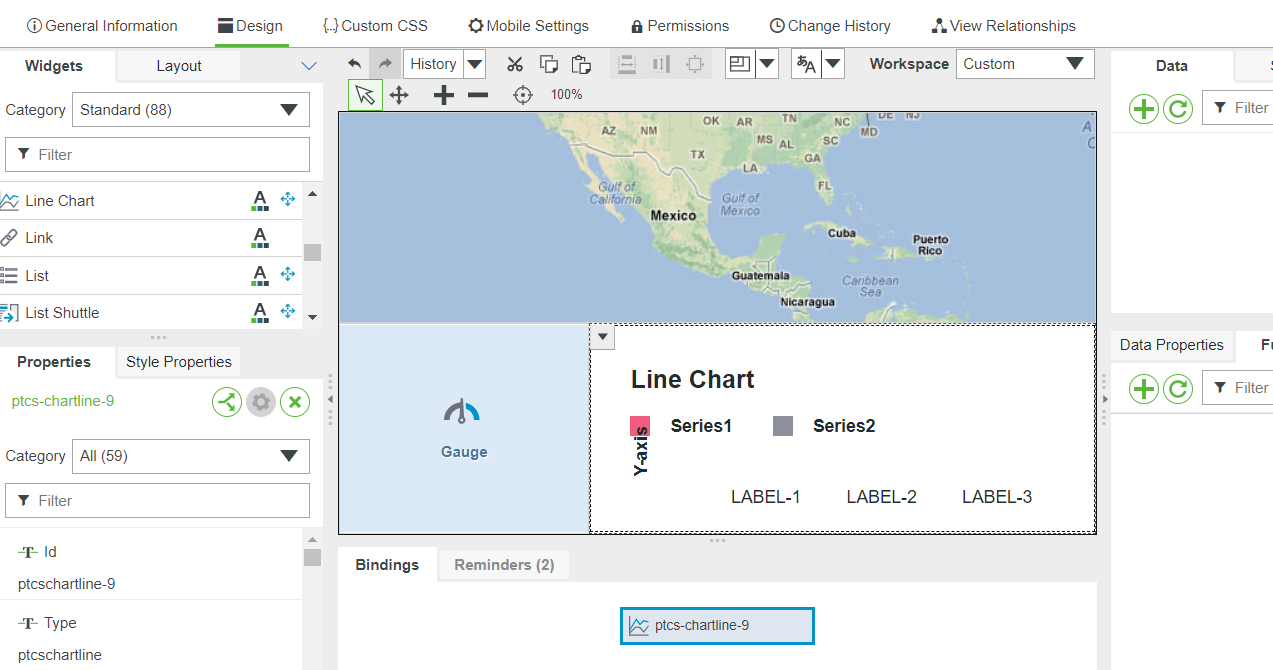Focus the widgets Filter field
The height and width of the screenshot is (670, 1273).
[x=158, y=155]
